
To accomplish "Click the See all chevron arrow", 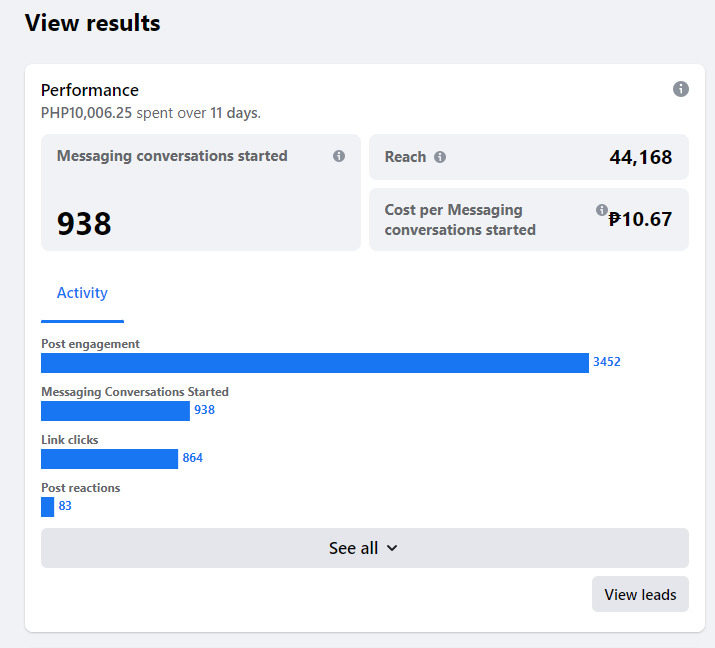I will 392,548.
